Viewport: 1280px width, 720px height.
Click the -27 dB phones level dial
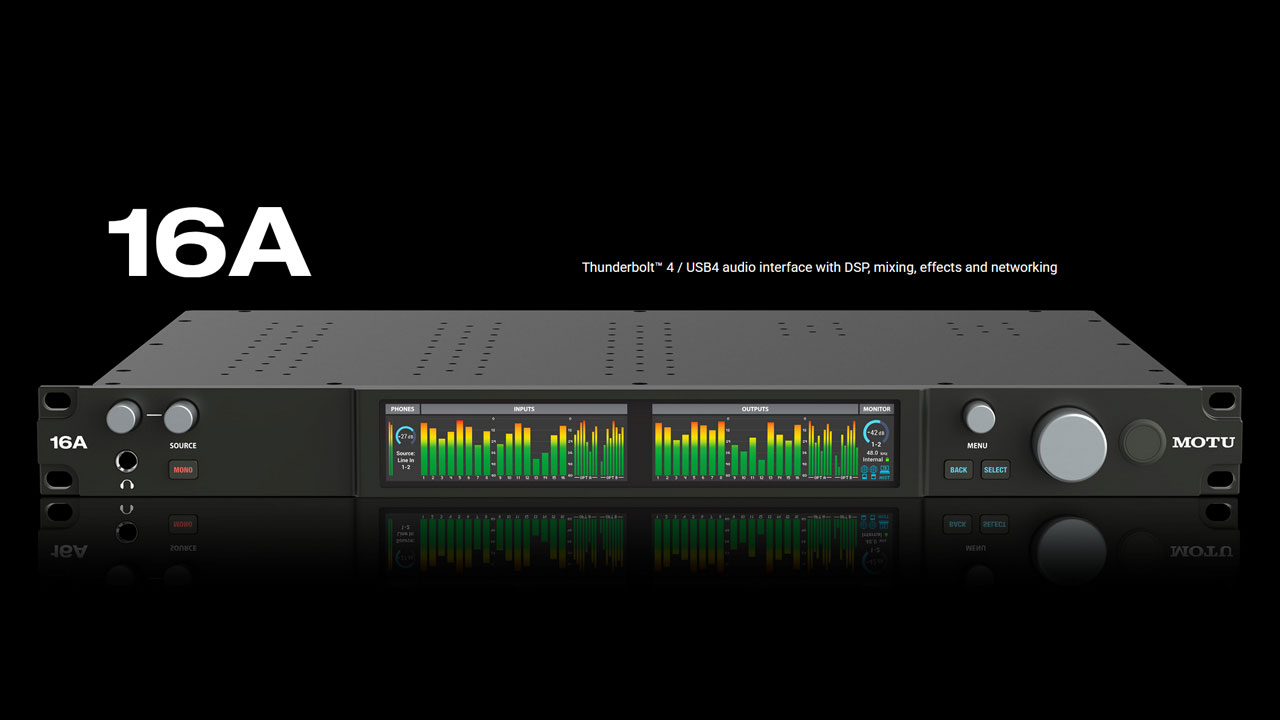404,436
